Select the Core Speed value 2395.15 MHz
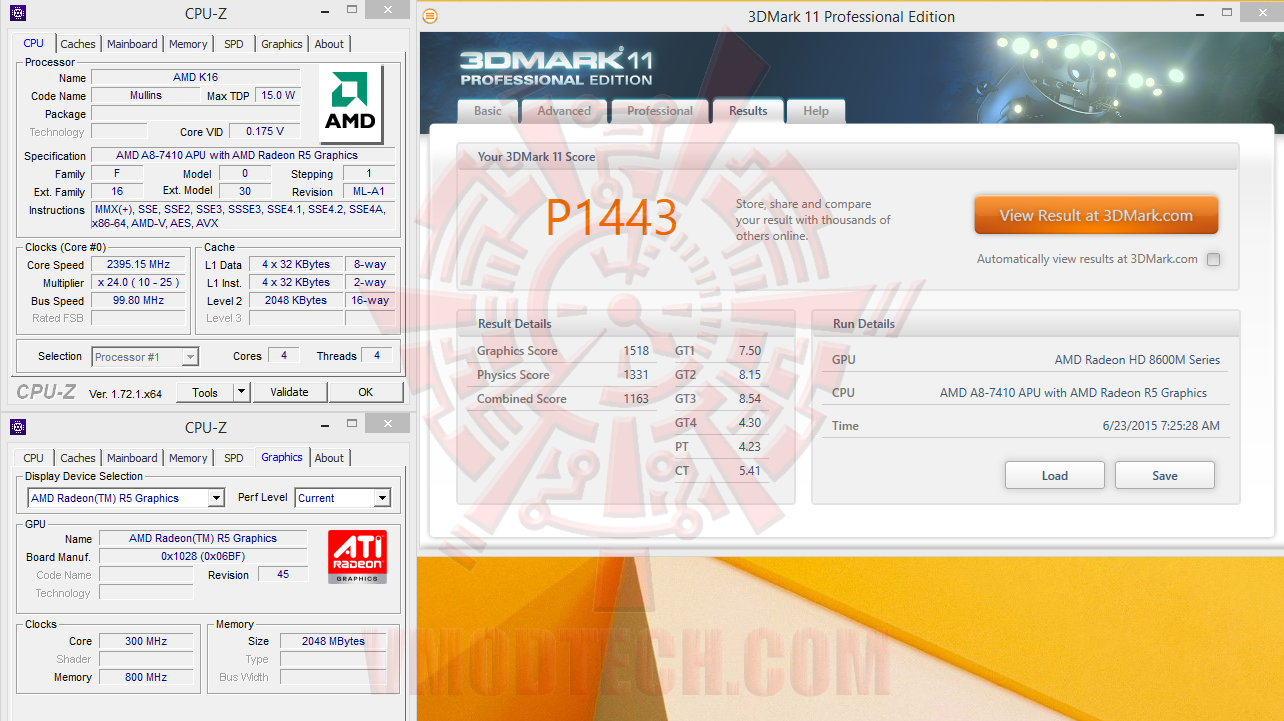Image resolution: width=1284 pixels, height=721 pixels. tap(138, 265)
